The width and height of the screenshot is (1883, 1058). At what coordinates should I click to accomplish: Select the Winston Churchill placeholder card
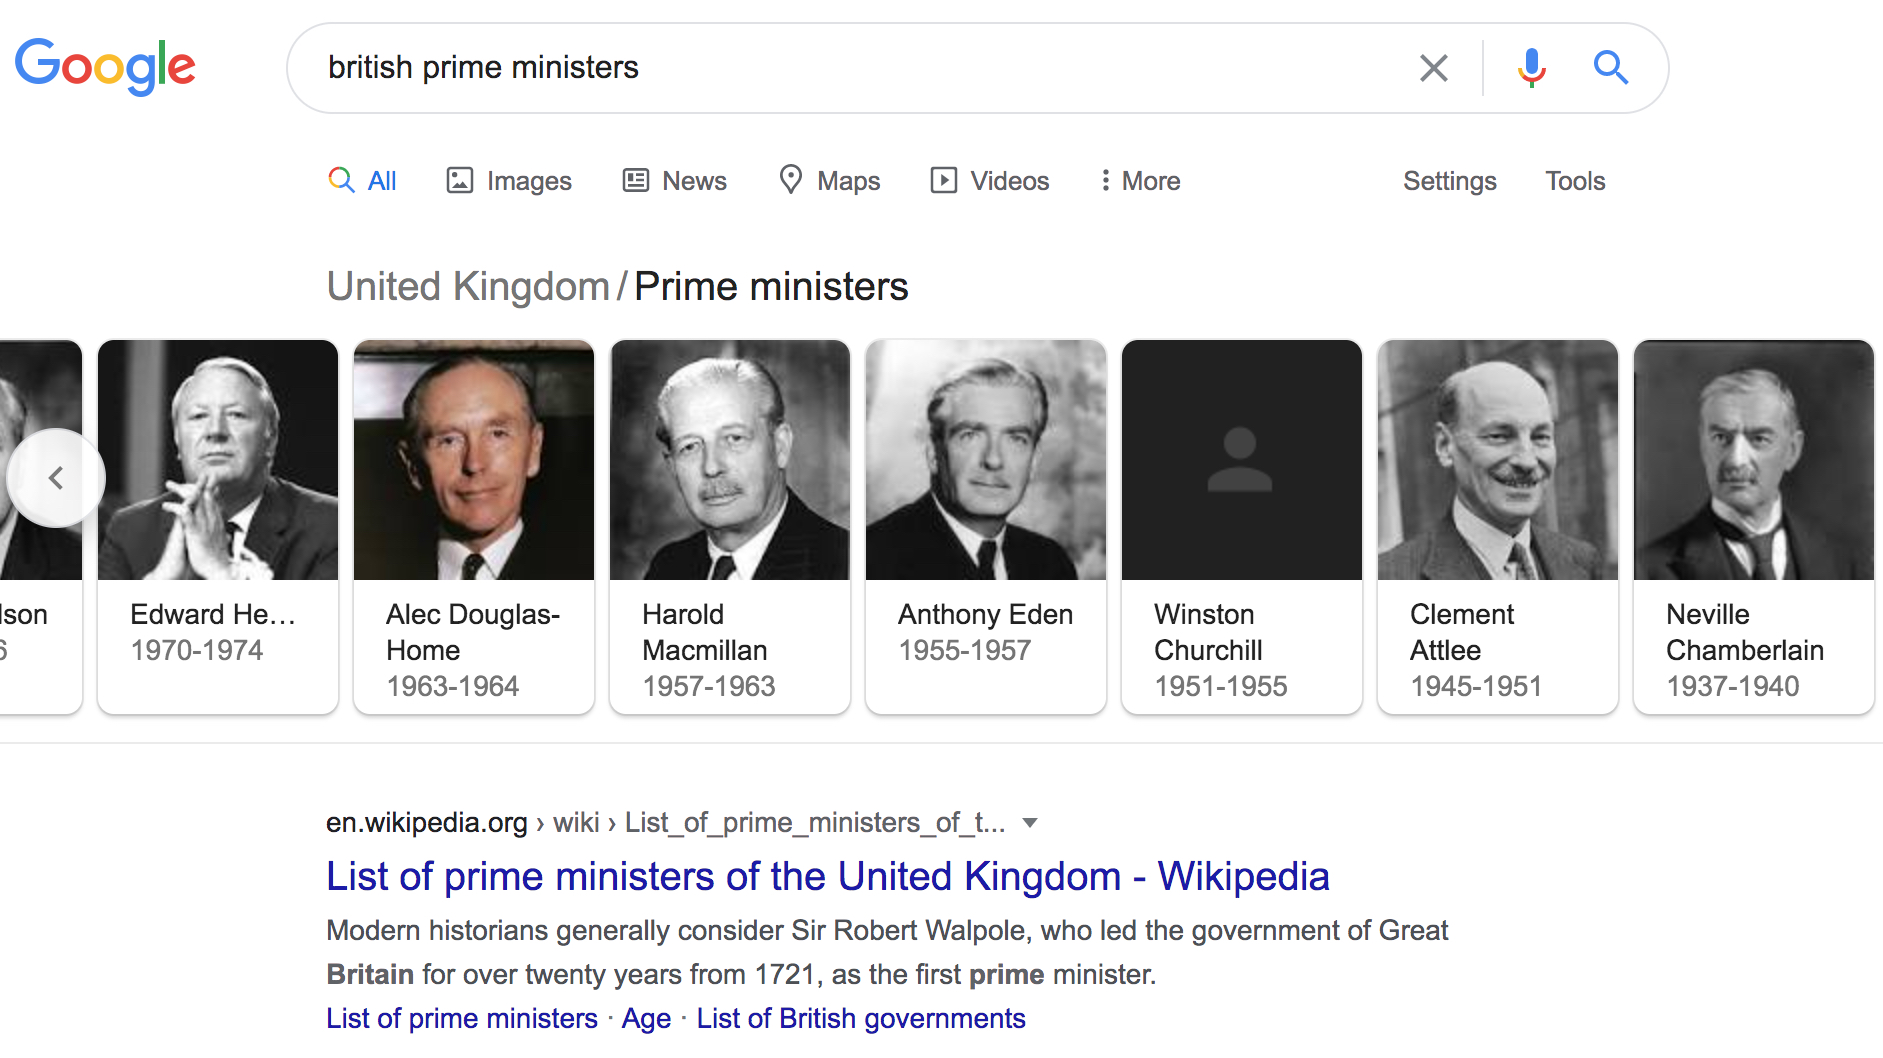point(1241,525)
